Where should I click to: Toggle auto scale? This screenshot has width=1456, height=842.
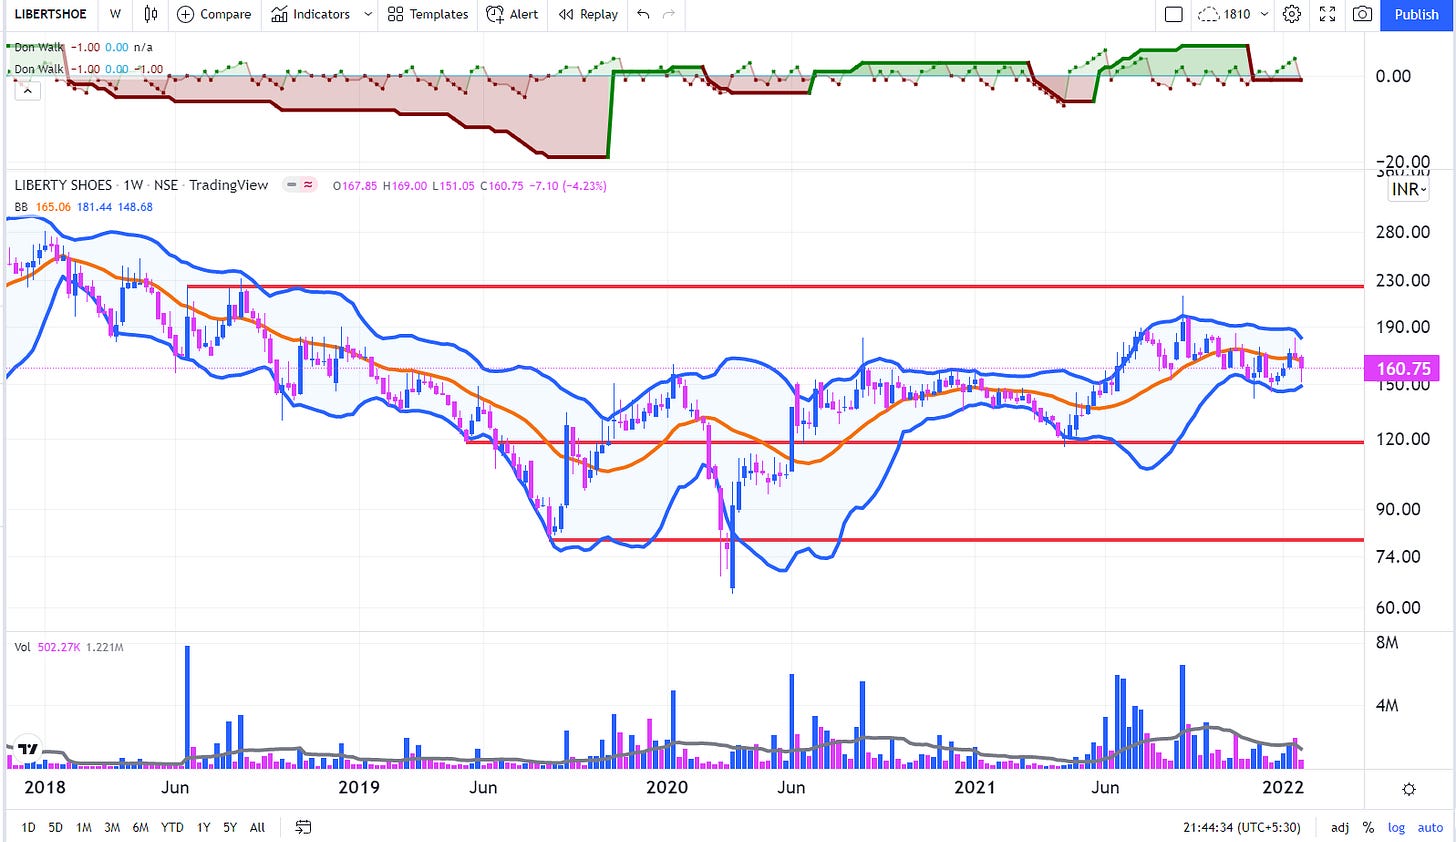[1430, 827]
